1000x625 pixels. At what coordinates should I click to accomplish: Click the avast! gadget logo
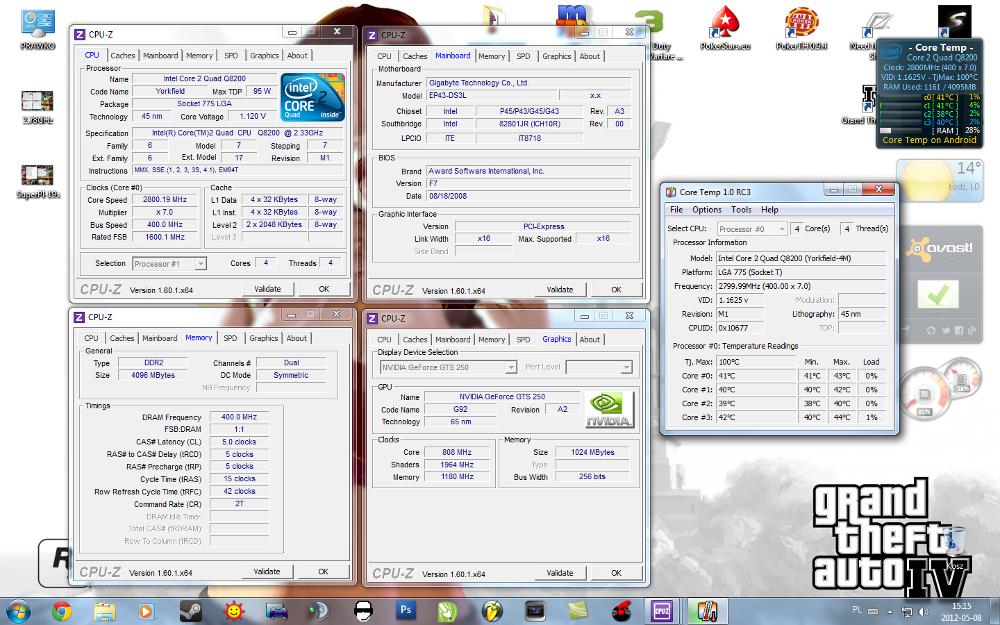coord(940,247)
